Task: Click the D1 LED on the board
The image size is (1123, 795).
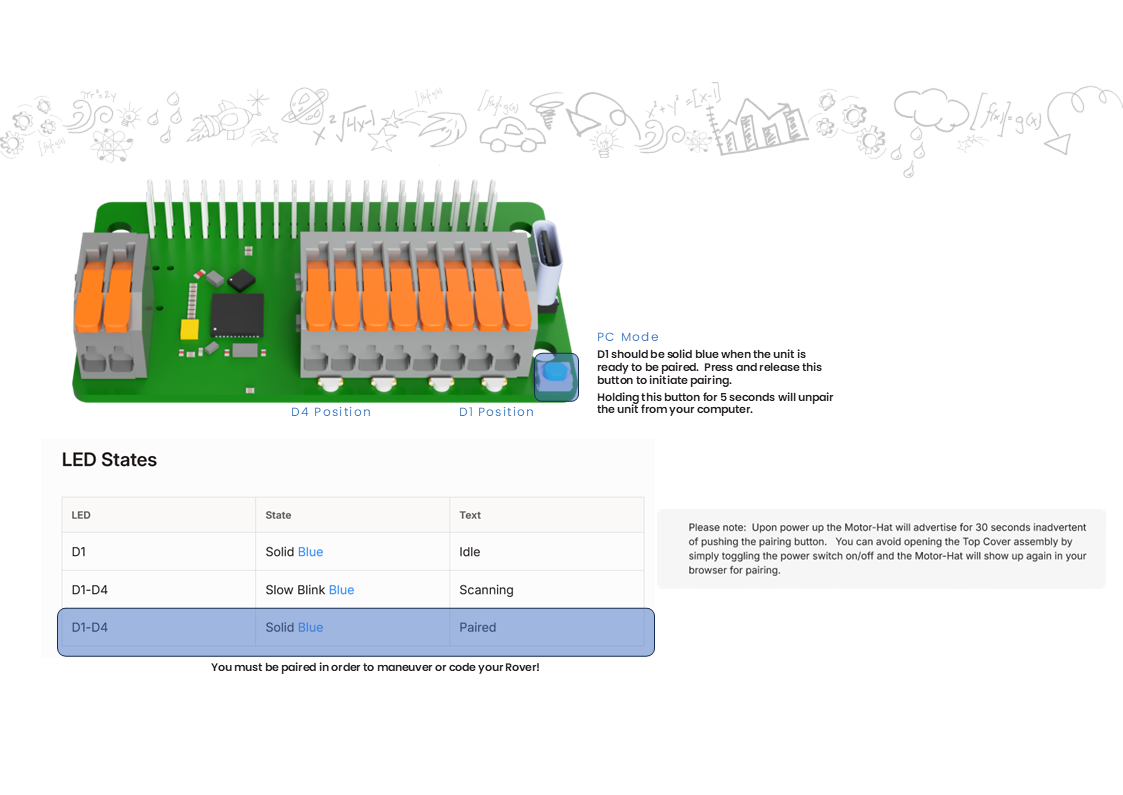Action: tap(495, 383)
